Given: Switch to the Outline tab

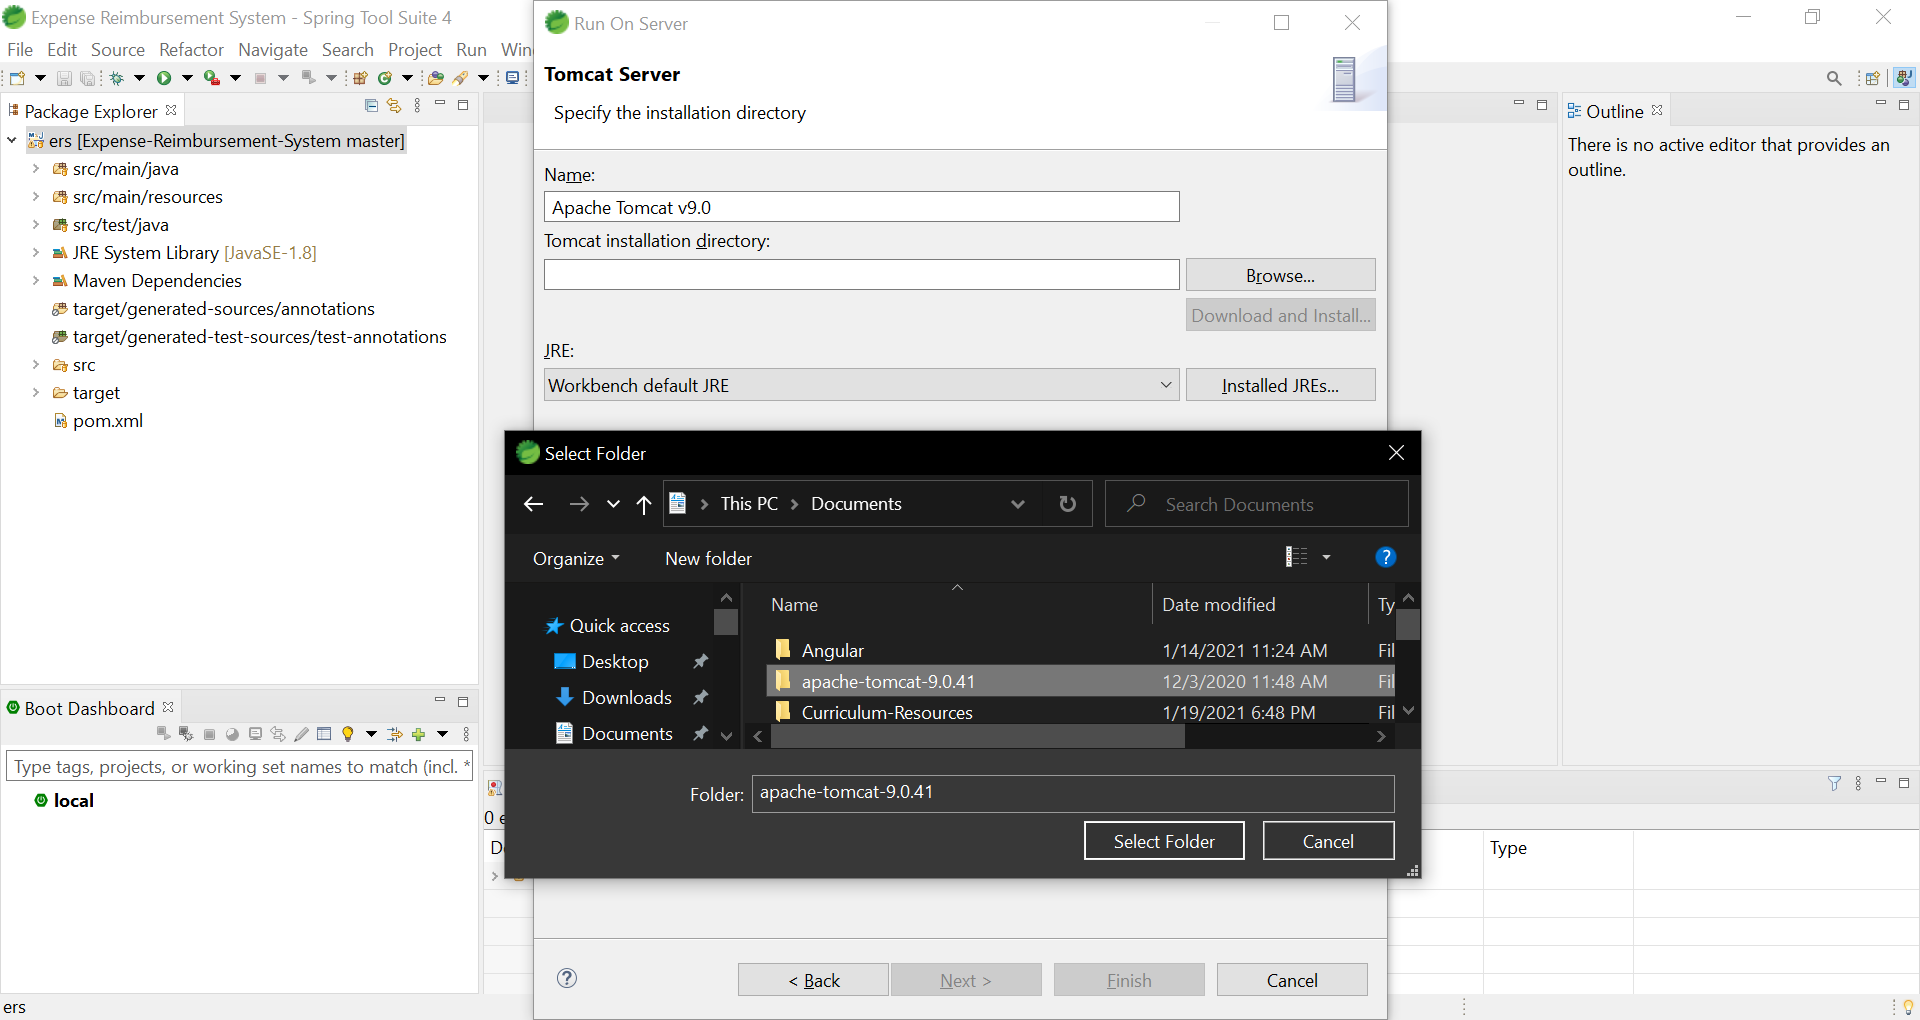Looking at the screenshot, I should (x=1614, y=111).
